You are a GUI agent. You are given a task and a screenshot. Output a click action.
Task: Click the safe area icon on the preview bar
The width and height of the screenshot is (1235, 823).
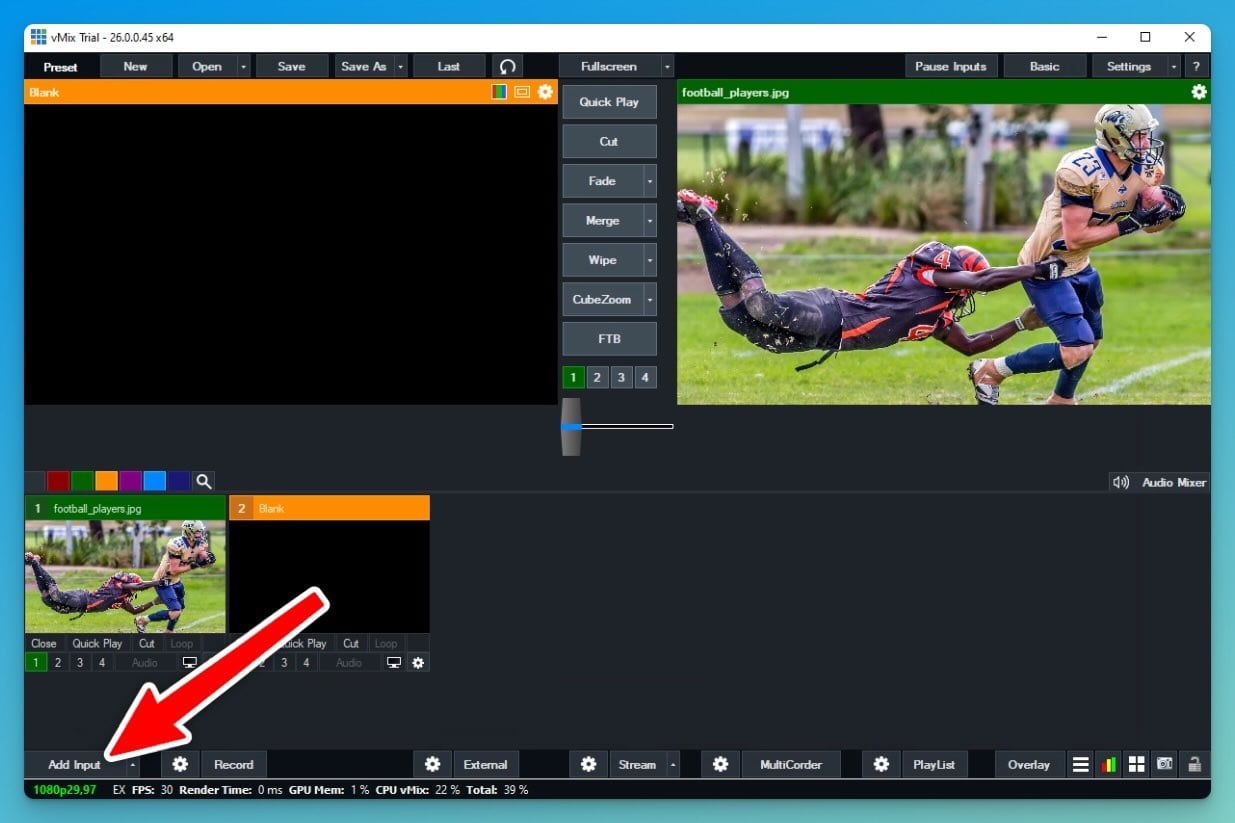point(521,91)
